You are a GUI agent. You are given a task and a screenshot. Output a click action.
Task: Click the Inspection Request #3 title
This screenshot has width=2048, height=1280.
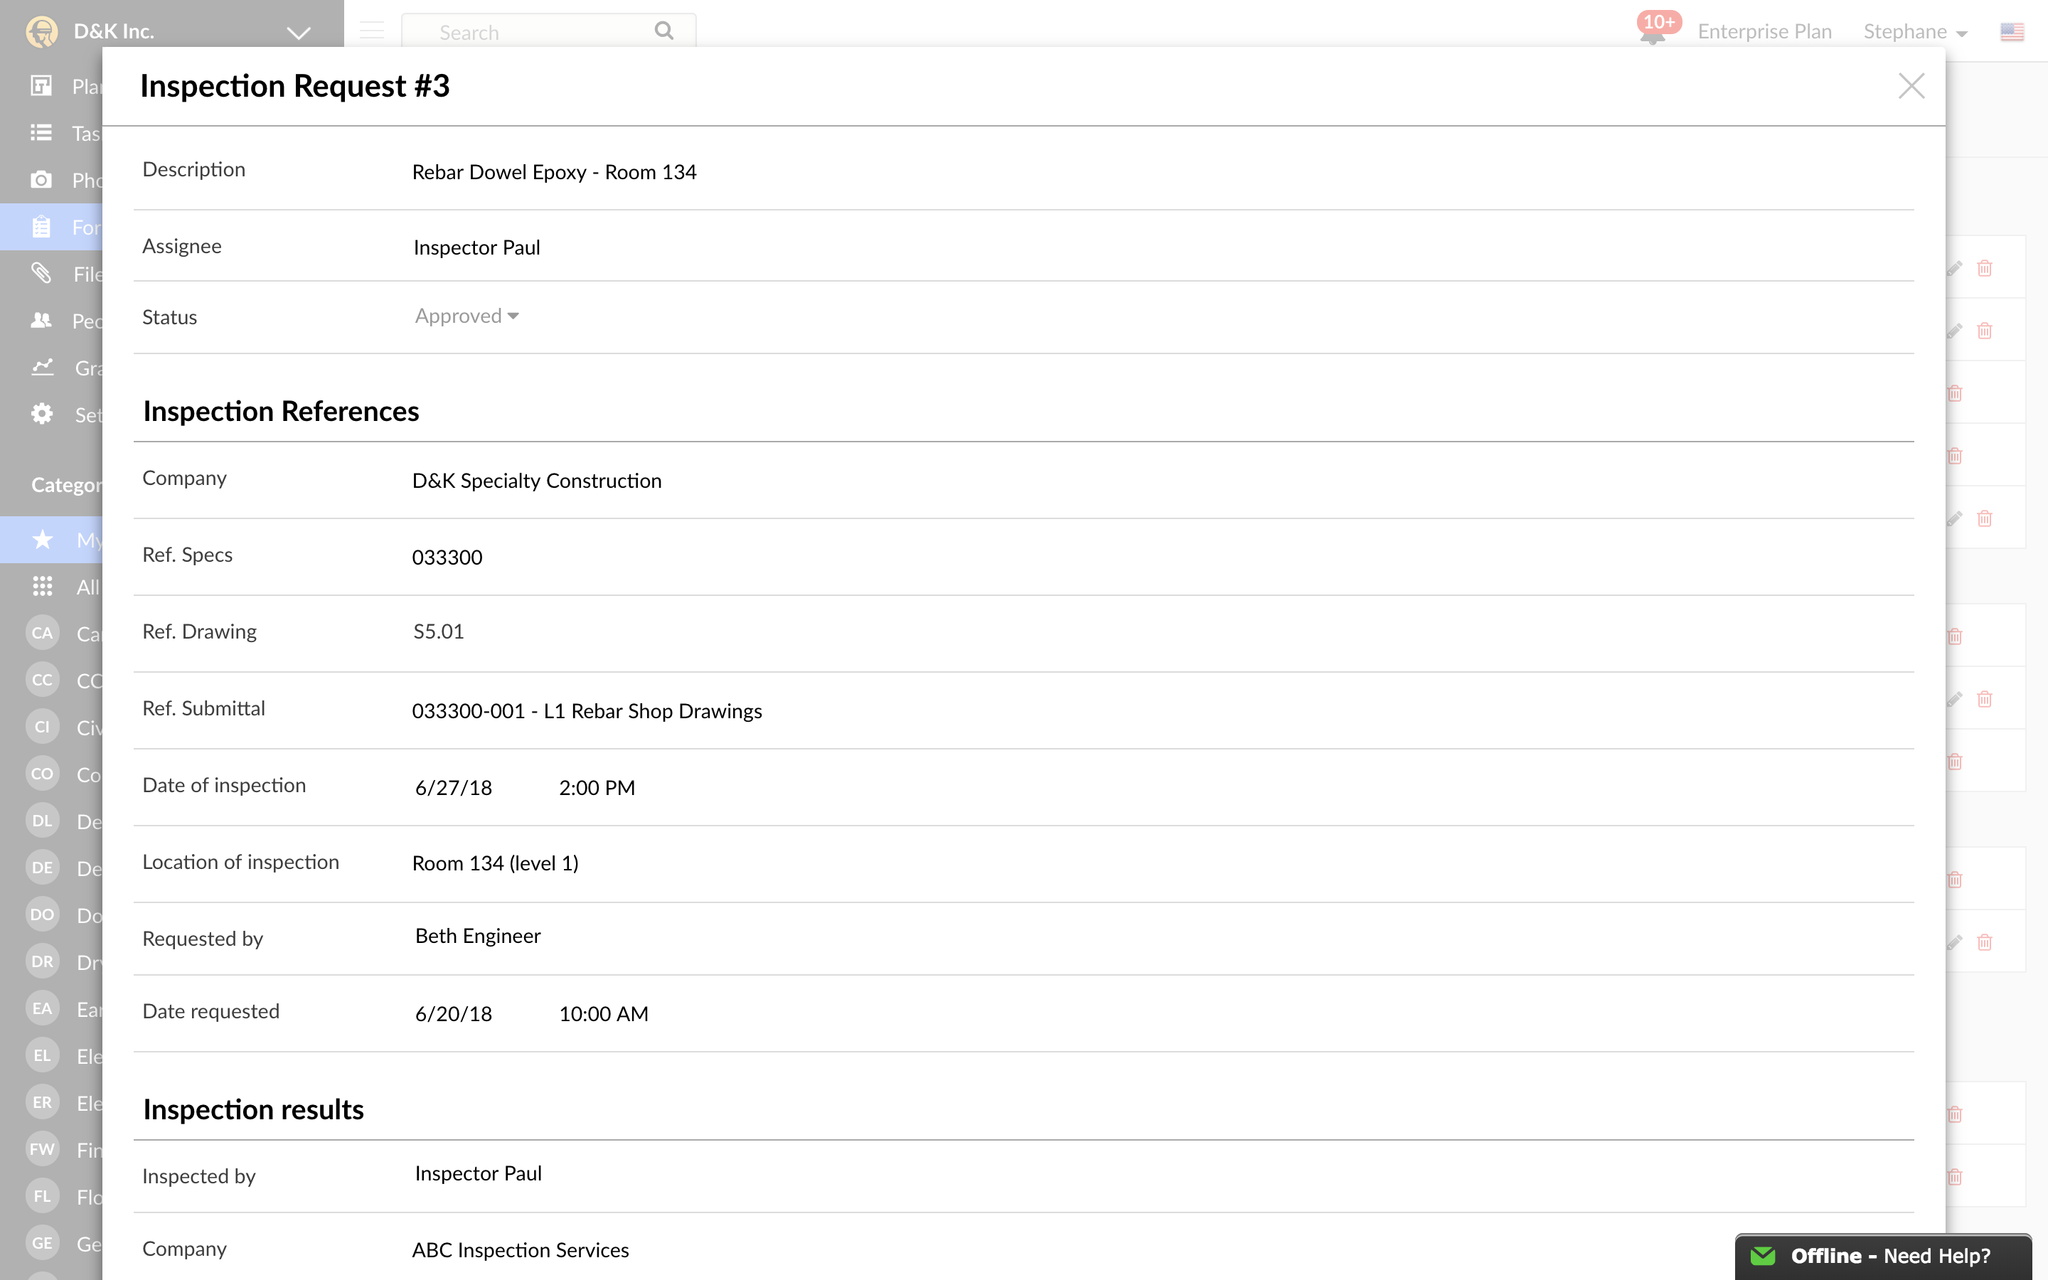[295, 86]
